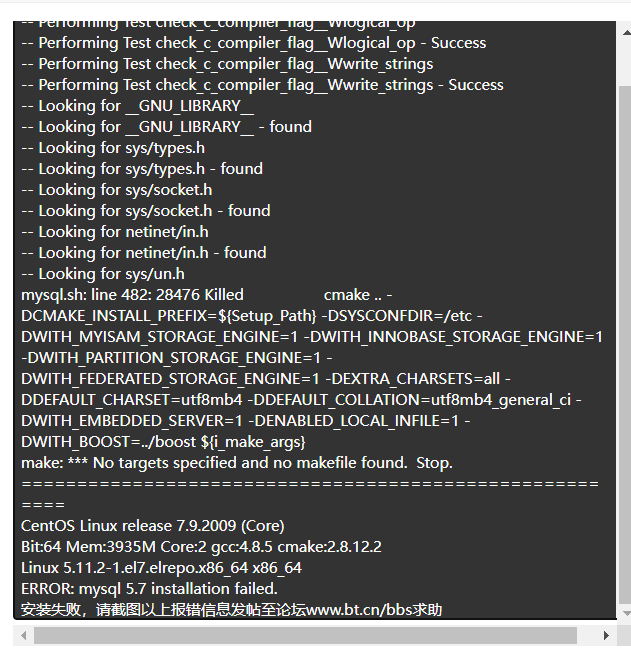Click the 'Wlogical_op - Success' test line
The width and height of the screenshot is (631, 665).
tap(254, 43)
